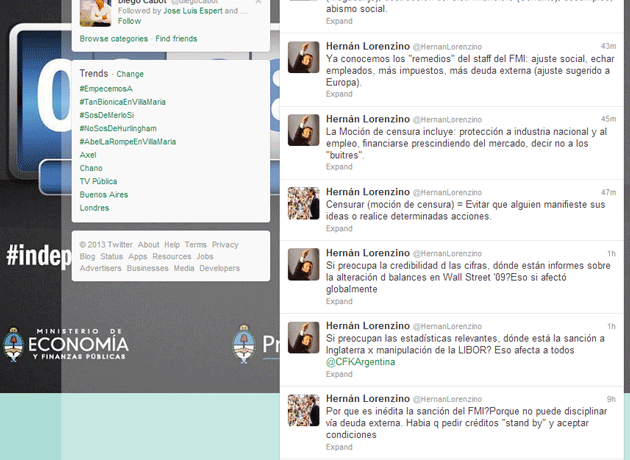Open the #AbelLaRompeEnVillaMaria trend
Viewport: 630px width, 460px height.
128,142
